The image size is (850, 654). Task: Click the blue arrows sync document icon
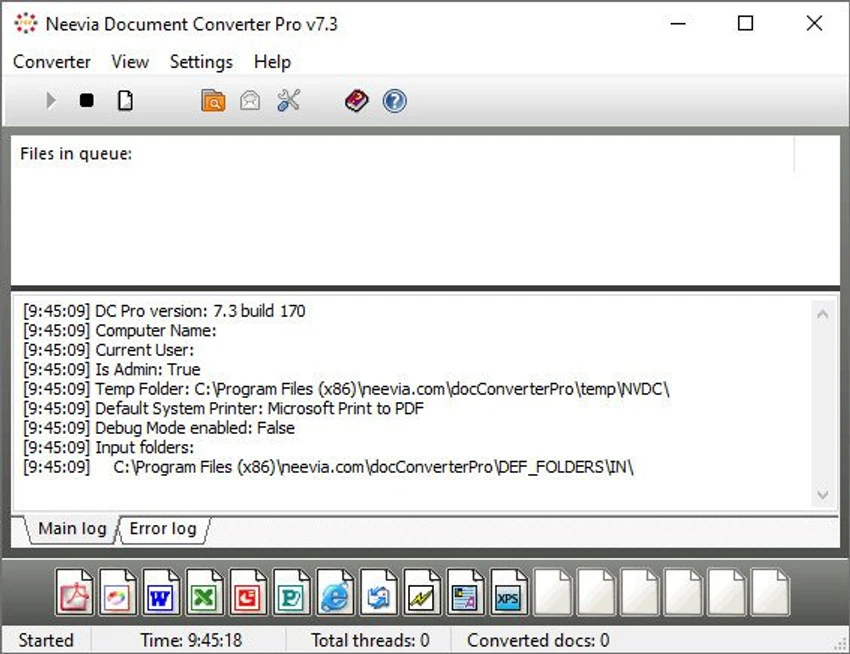378,592
